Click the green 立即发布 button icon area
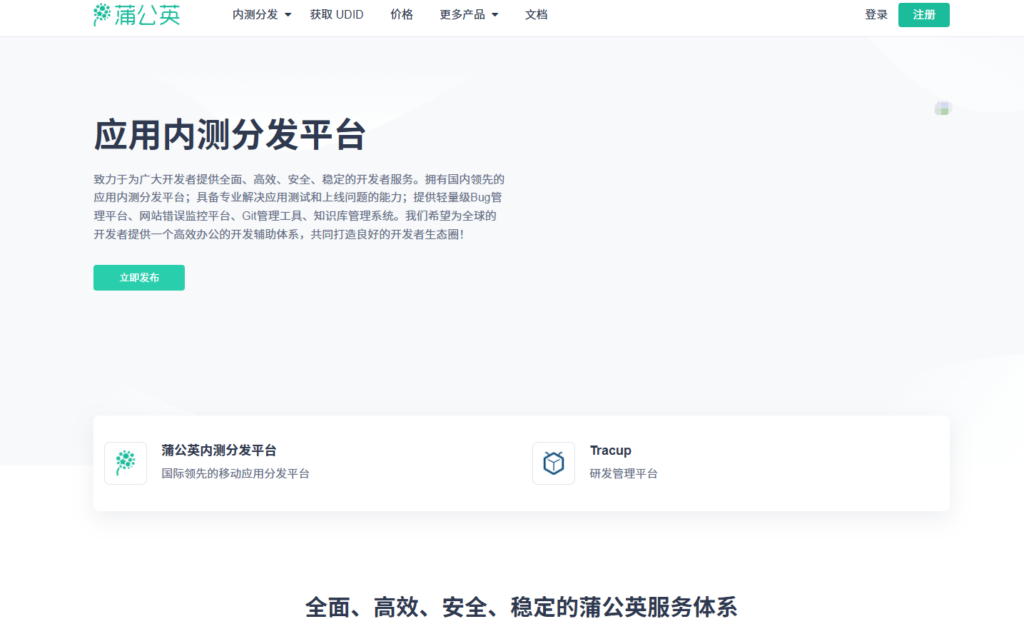 (x=138, y=277)
